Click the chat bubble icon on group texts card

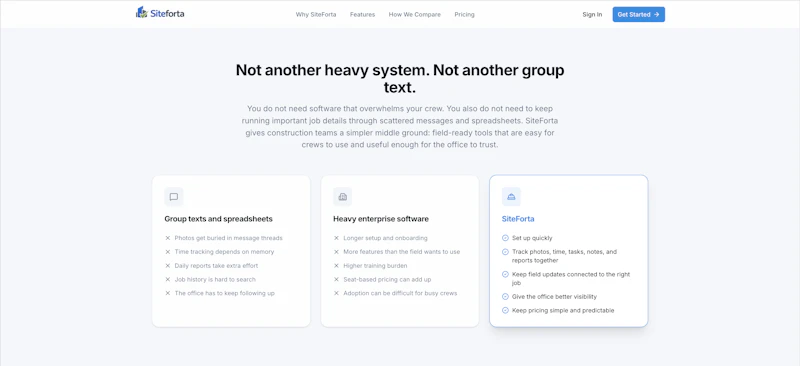tap(173, 197)
